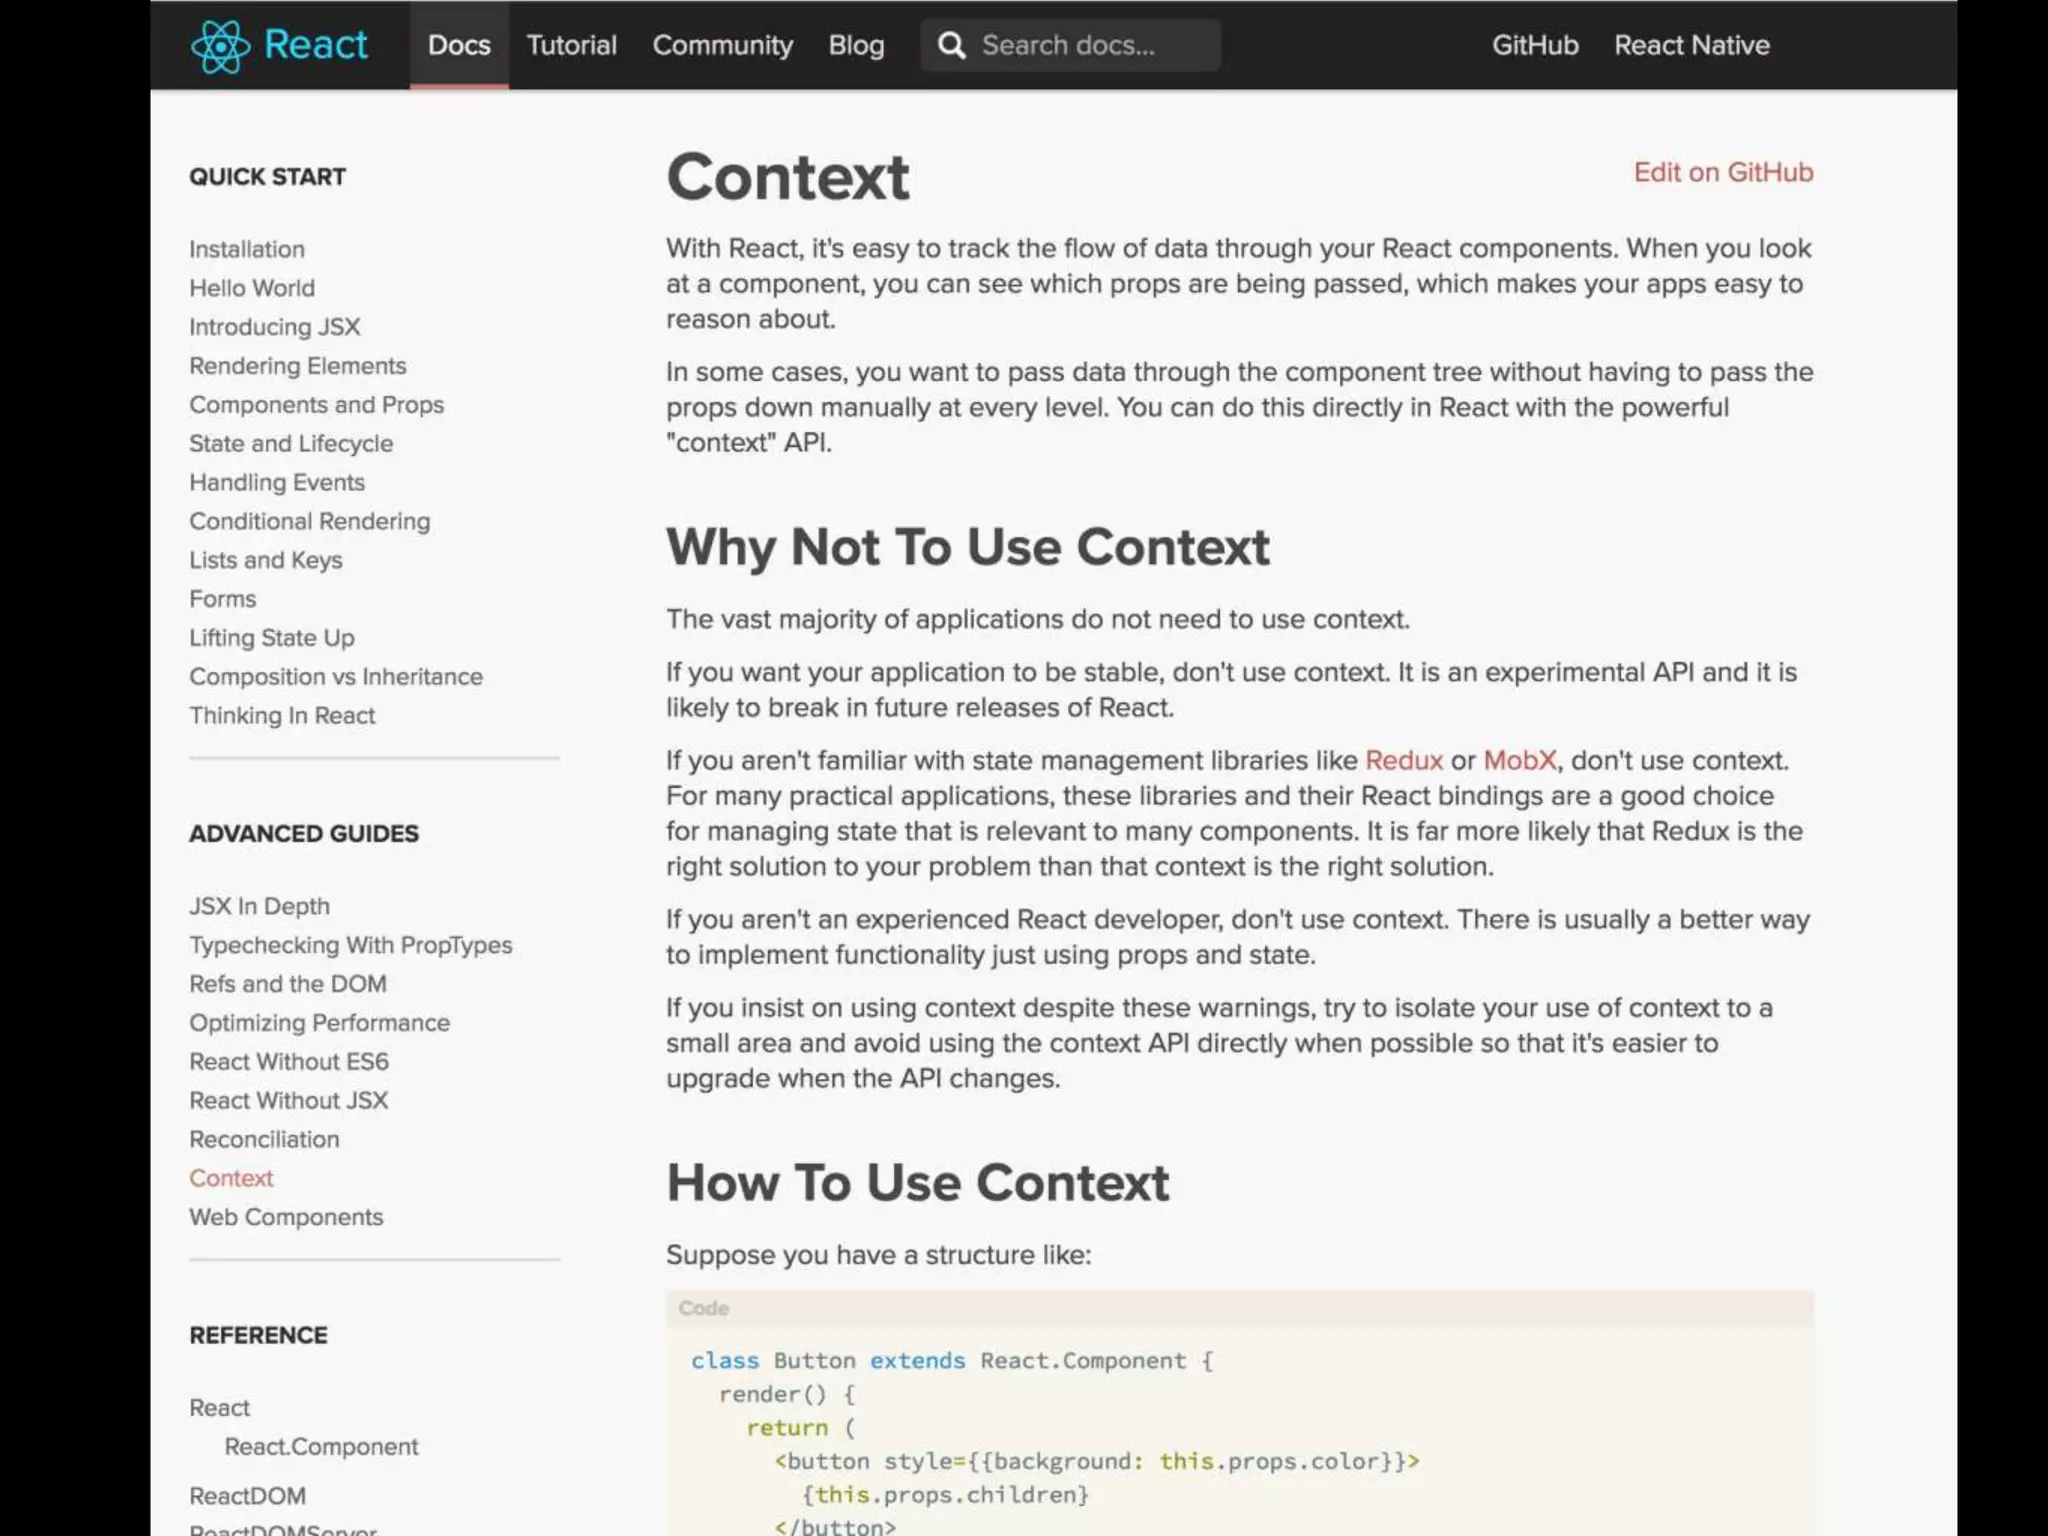Viewport: 2048px width, 1536px height.
Task: Open State and Lifecycle page
Action: click(x=291, y=444)
